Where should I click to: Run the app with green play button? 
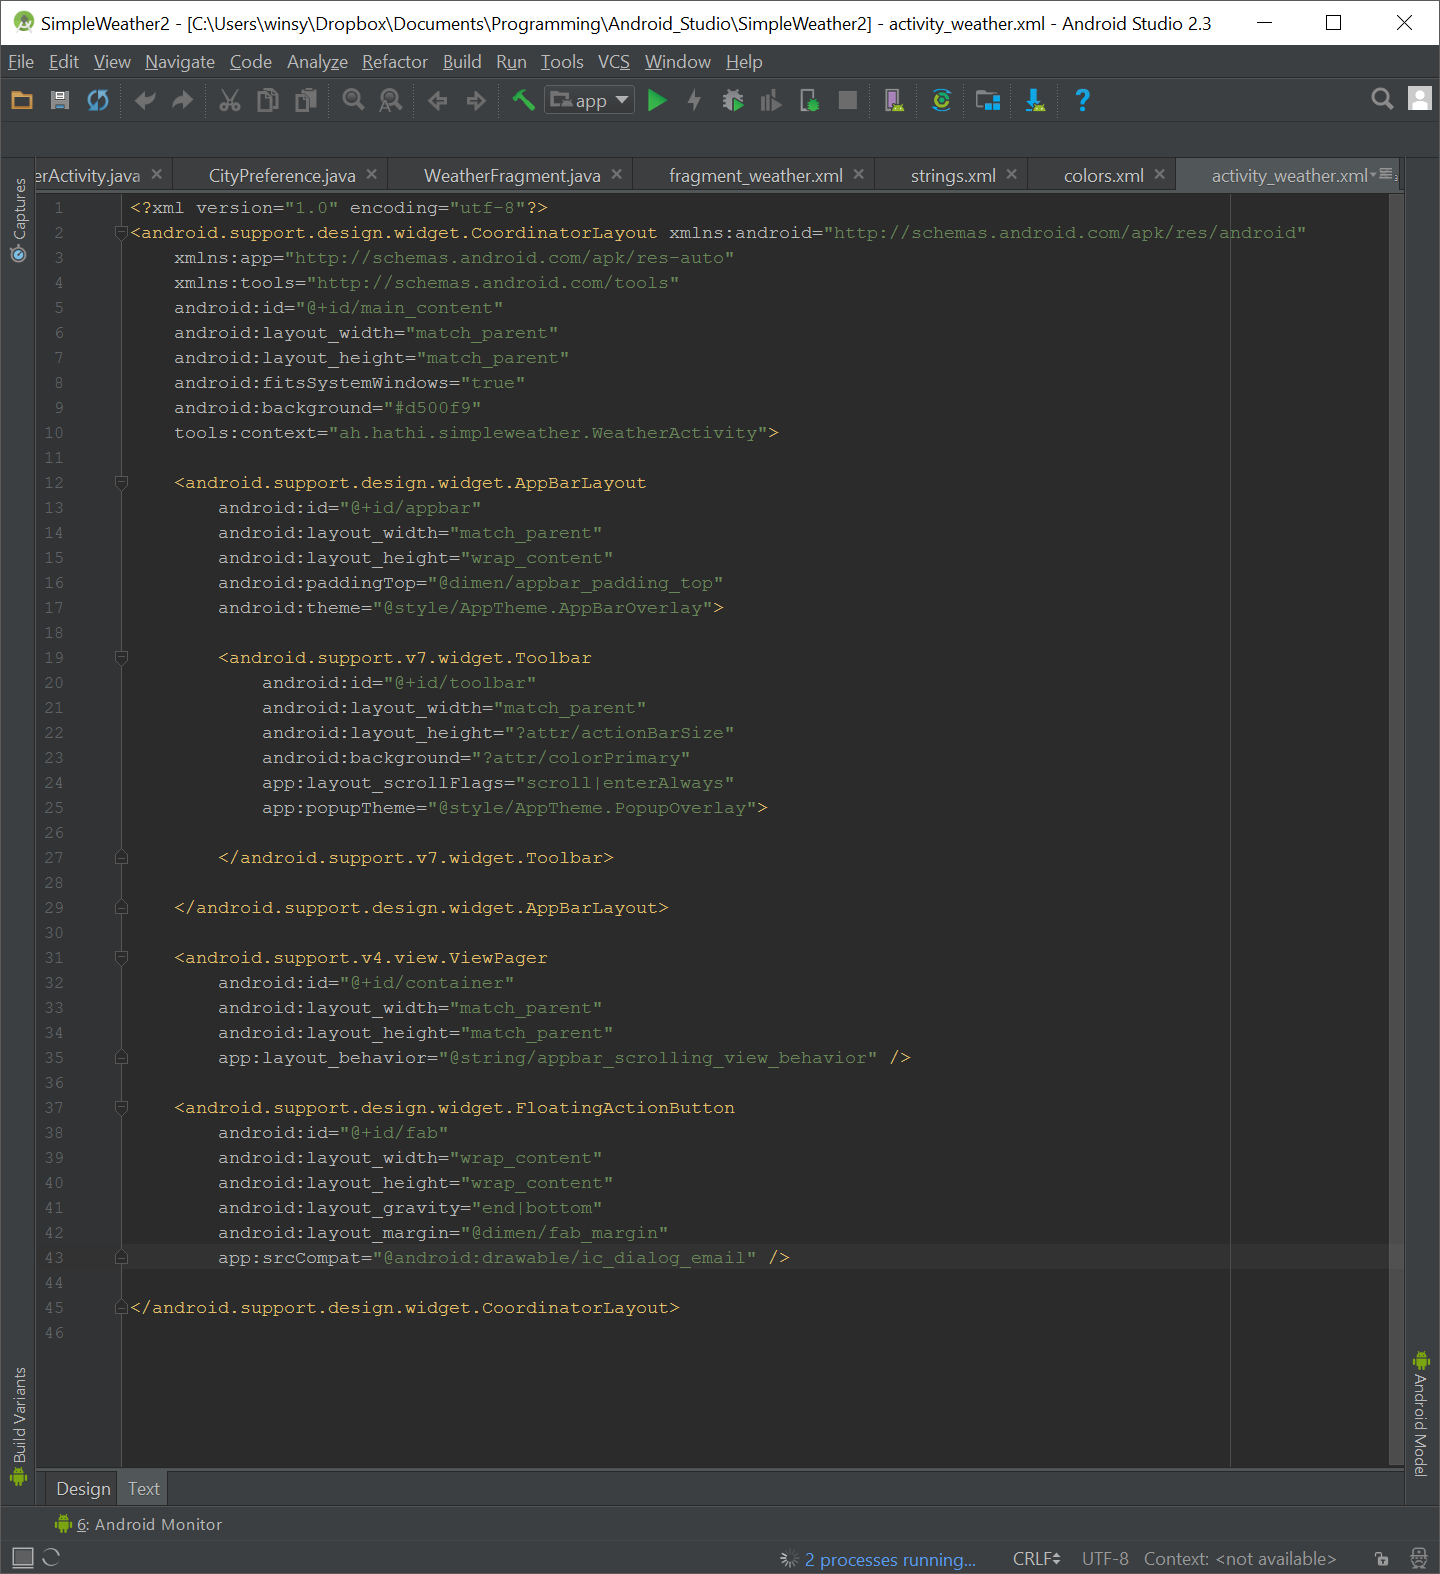tap(657, 100)
